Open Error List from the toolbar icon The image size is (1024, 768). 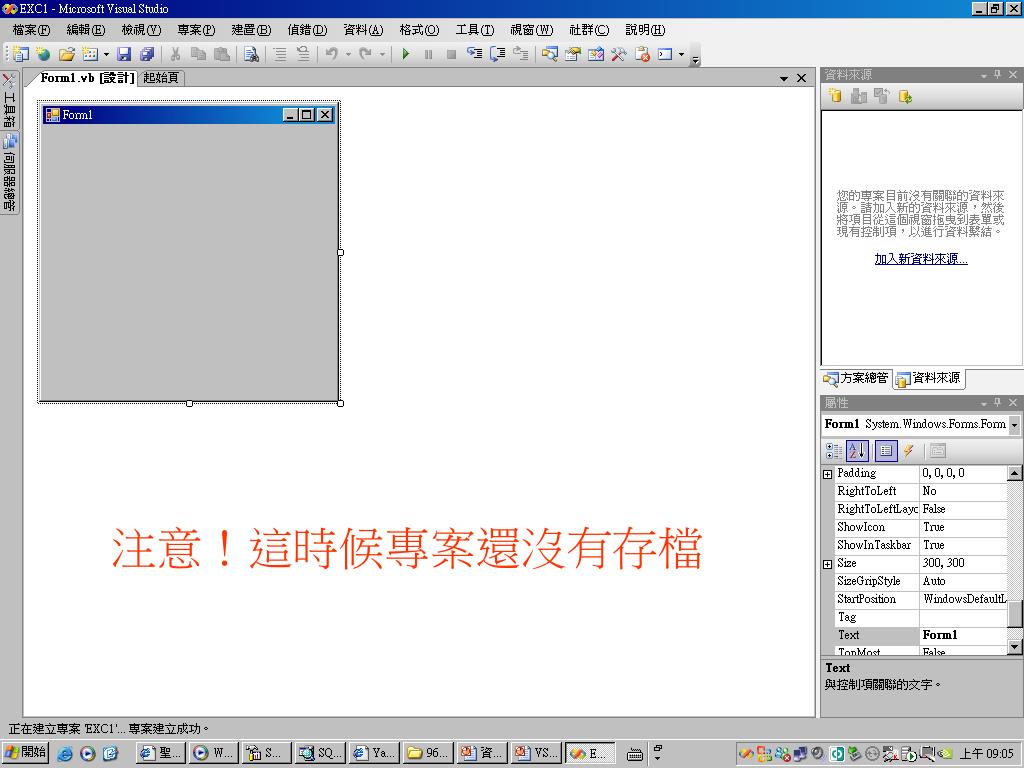pos(642,54)
